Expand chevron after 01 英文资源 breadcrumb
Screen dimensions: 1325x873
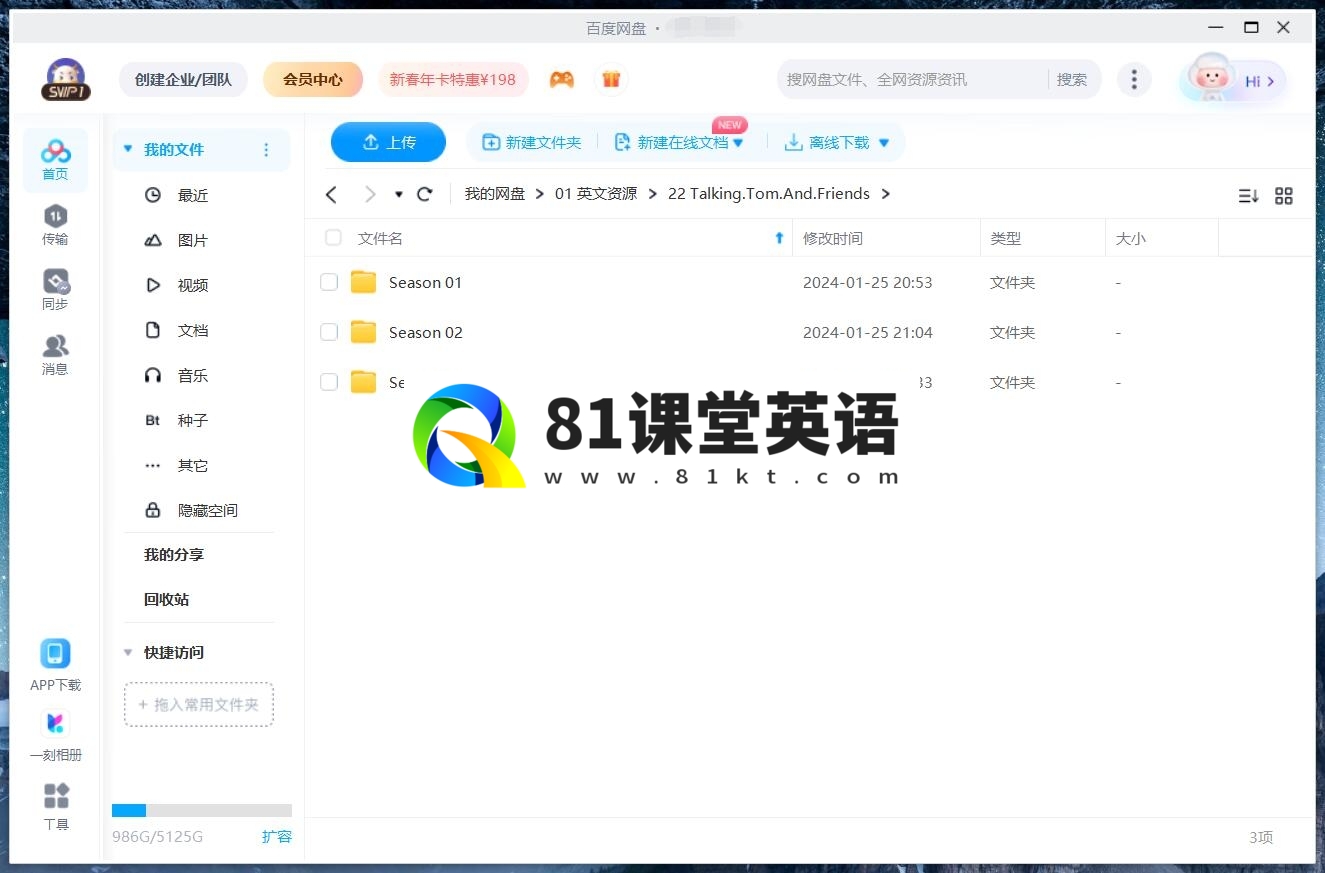tap(652, 194)
